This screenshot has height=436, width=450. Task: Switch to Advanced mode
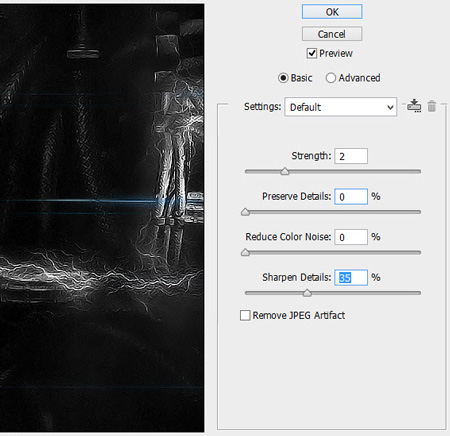[331, 78]
